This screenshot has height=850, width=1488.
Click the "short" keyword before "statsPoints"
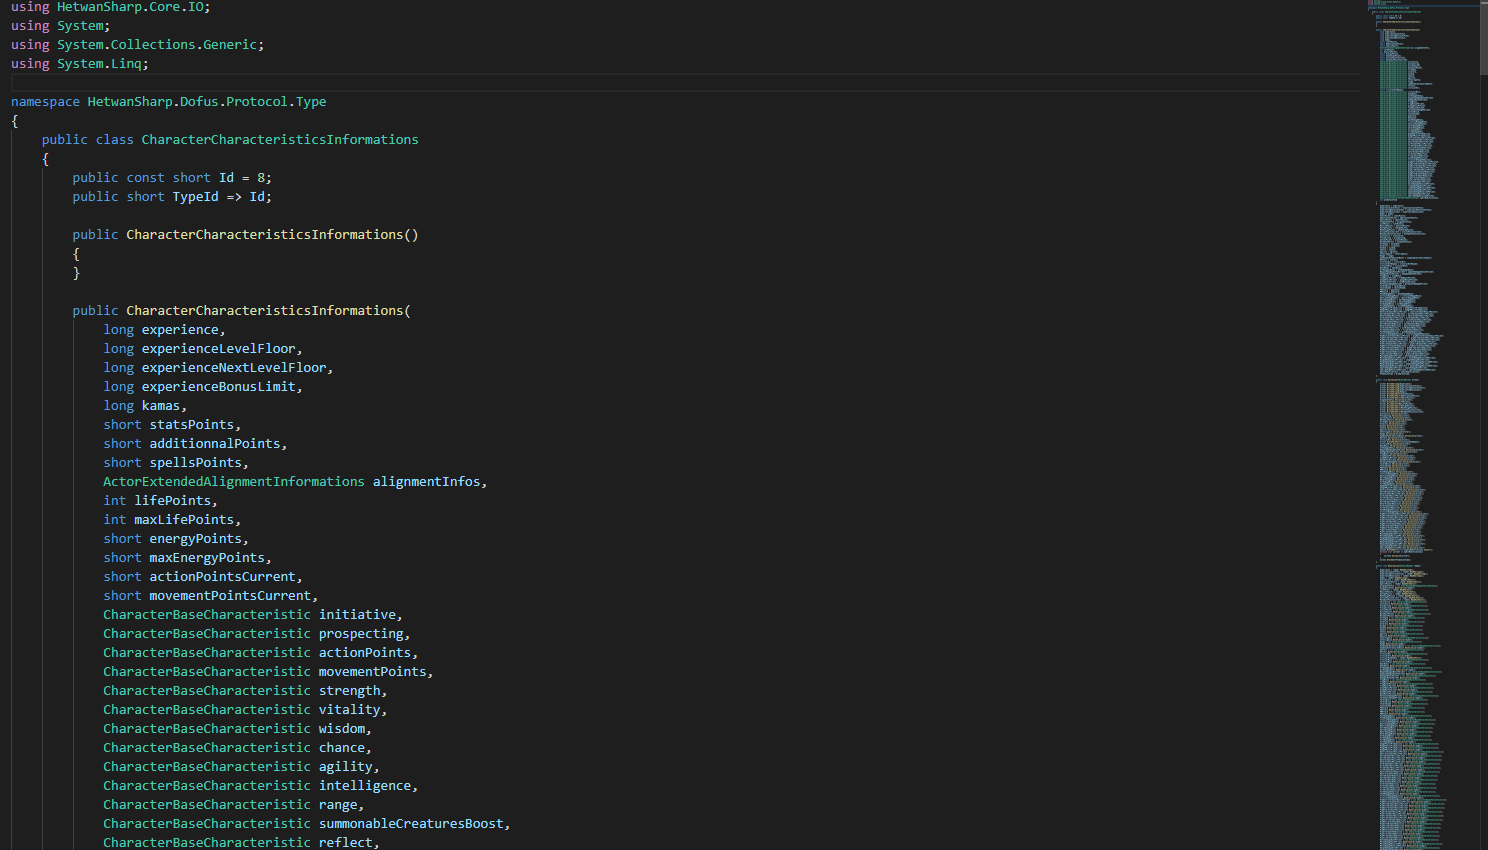(122, 425)
